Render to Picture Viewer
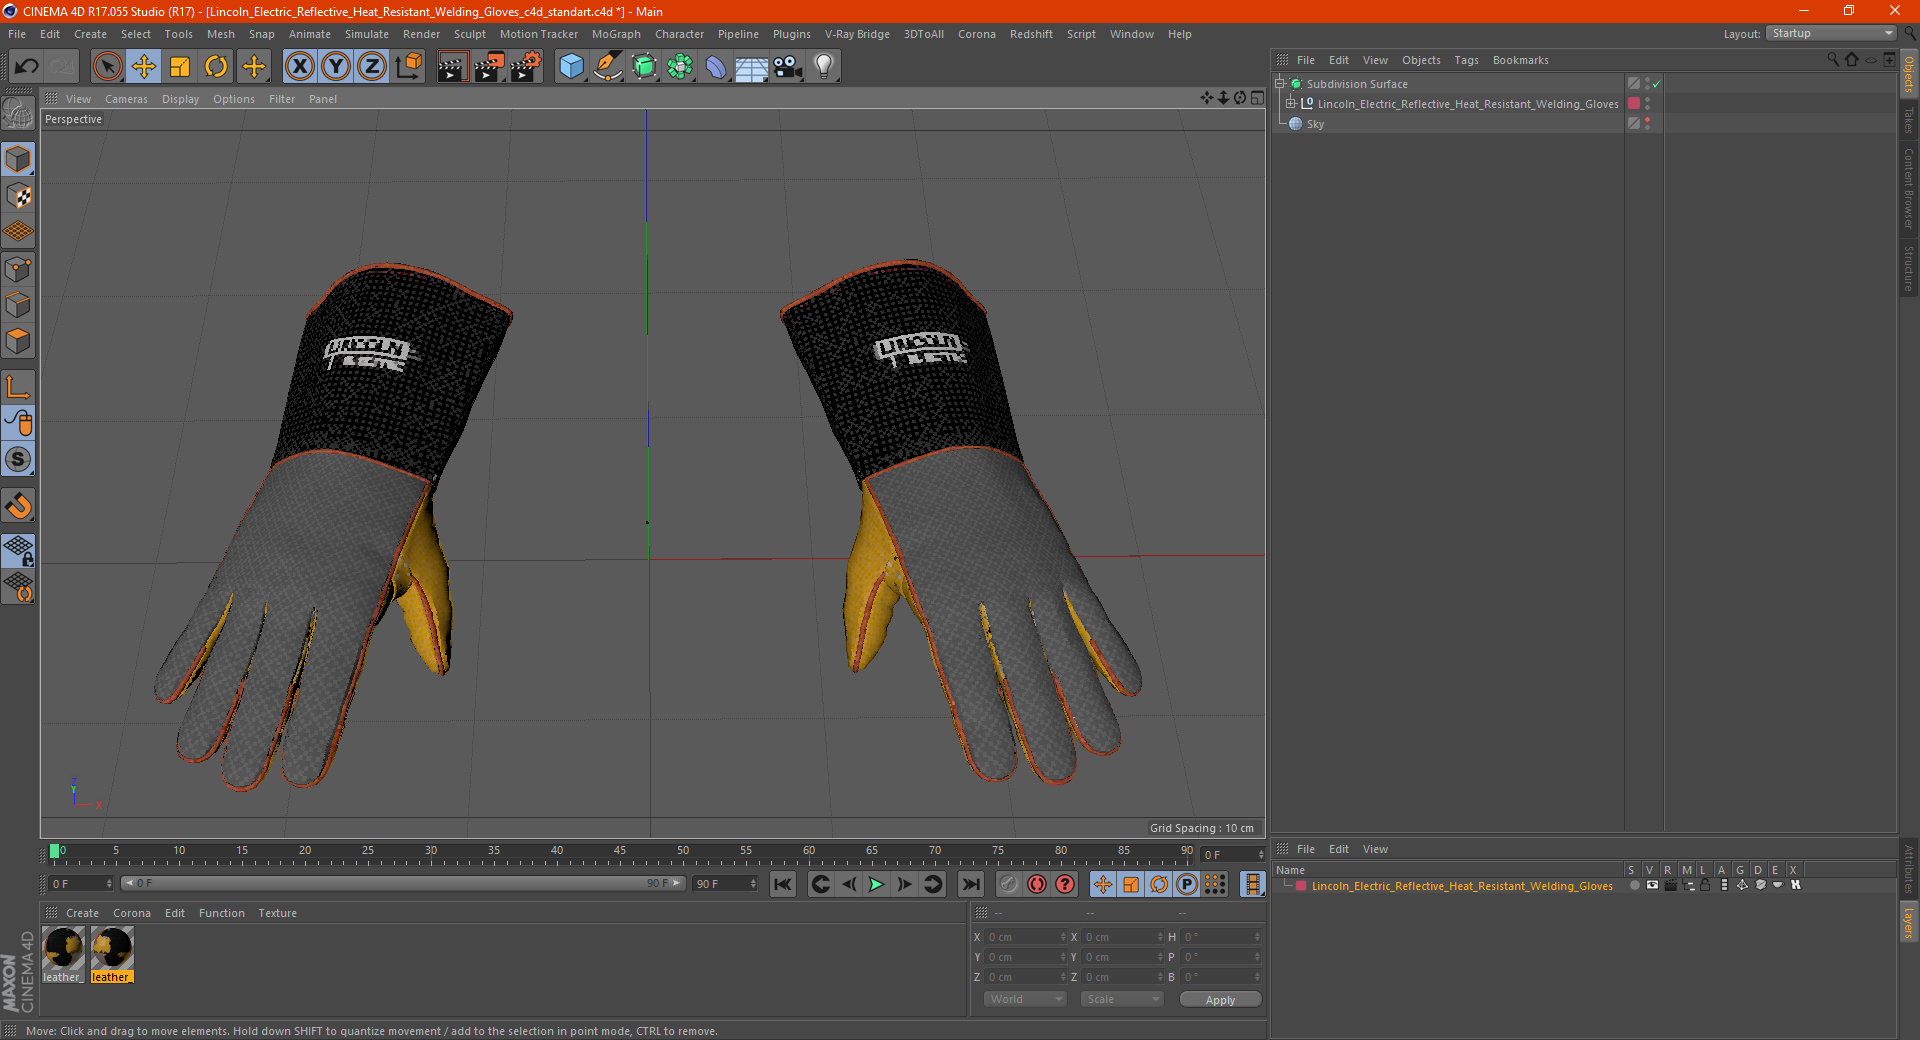The height and width of the screenshot is (1040, 1920). [489, 67]
